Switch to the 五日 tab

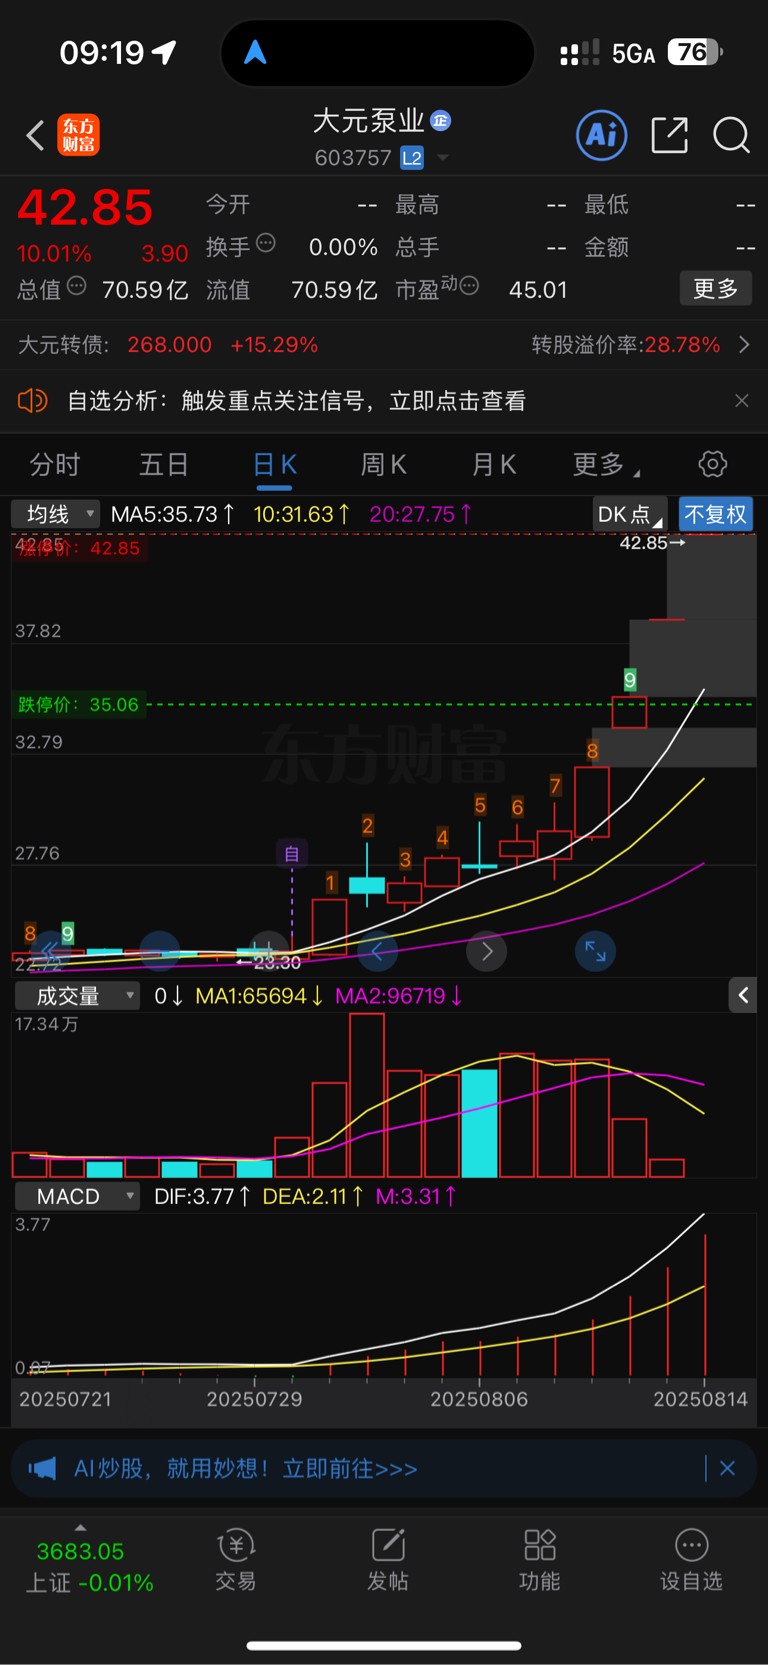tap(164, 465)
